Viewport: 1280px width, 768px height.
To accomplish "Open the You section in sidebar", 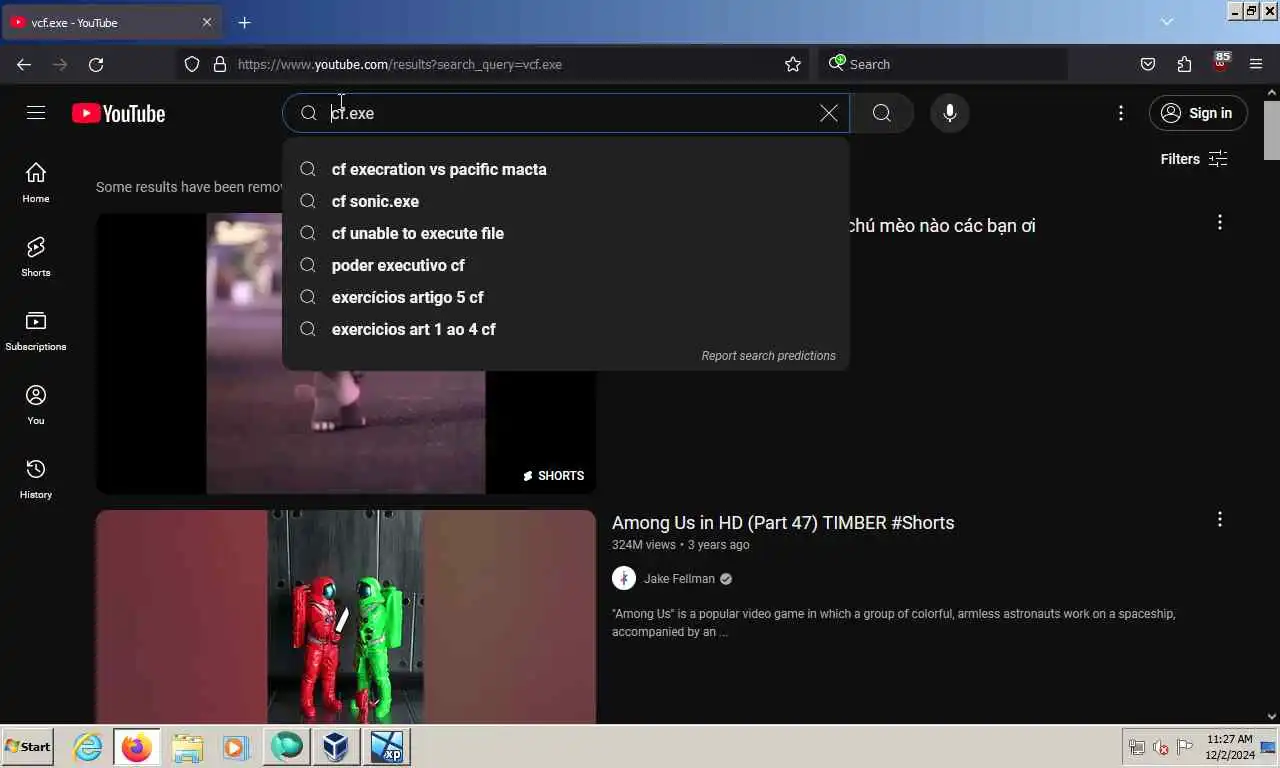I will (36, 404).
